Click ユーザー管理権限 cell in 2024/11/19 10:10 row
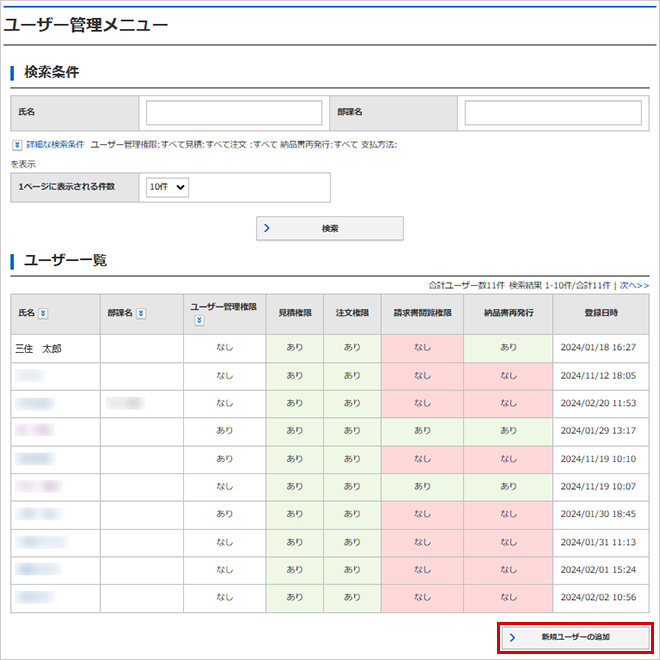This screenshot has width=660, height=660. tap(225, 459)
